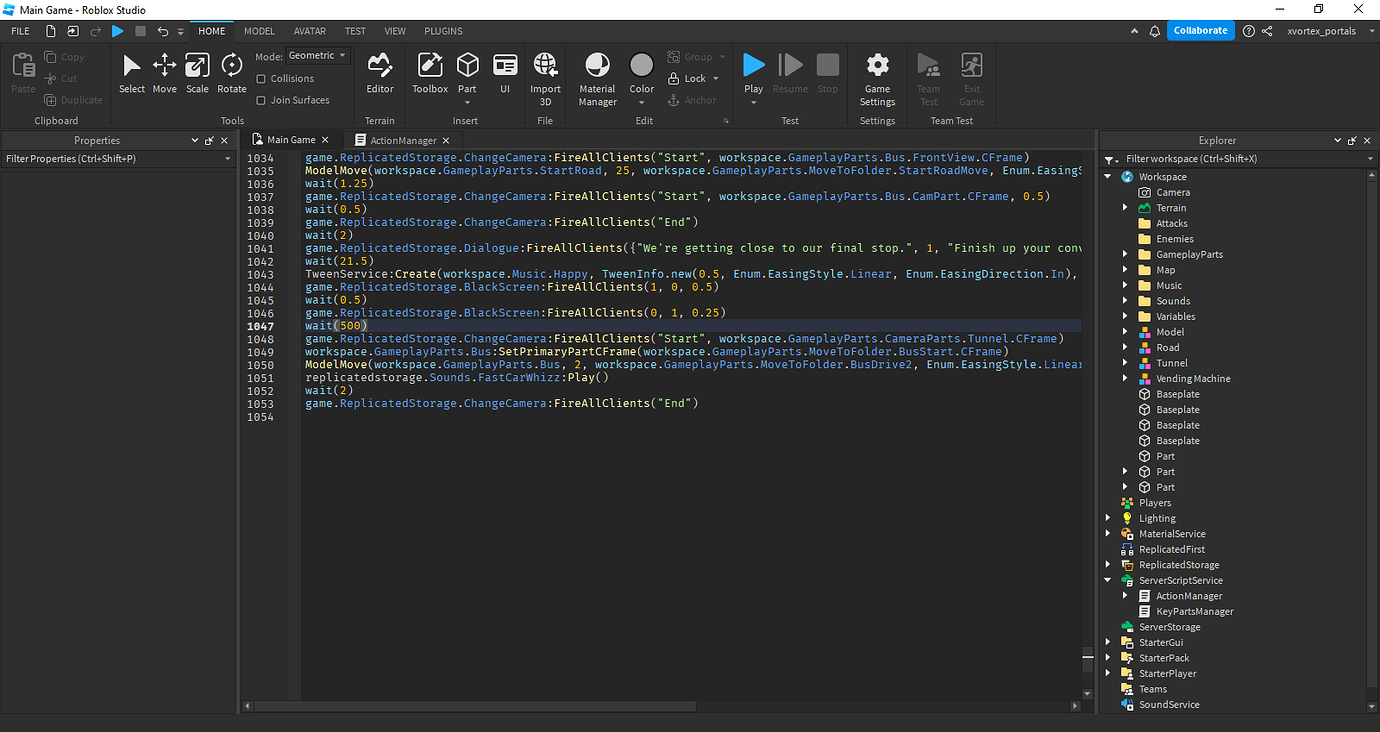Click the notifications bell icon
This screenshot has width=1380, height=732.
1155,31
